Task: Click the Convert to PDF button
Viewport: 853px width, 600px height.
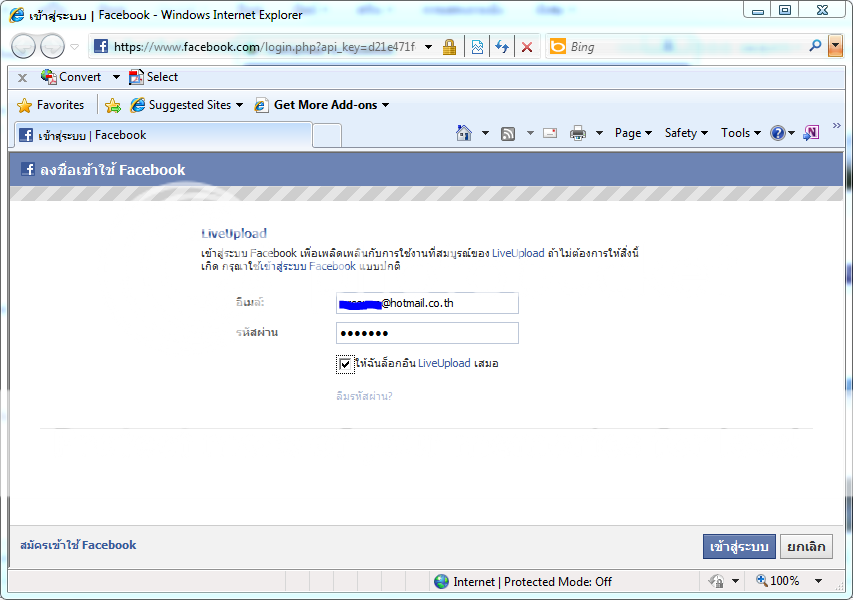Action: click(x=71, y=77)
